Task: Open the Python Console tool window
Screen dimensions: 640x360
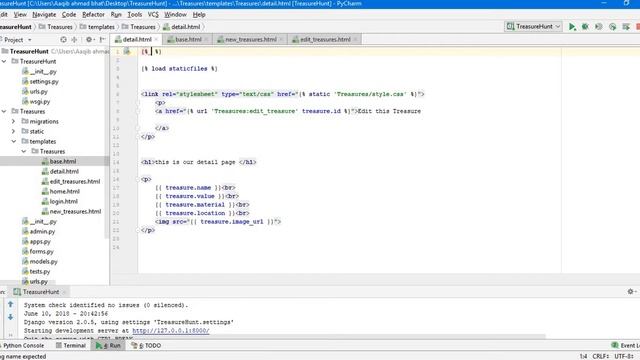Action: coord(22,345)
